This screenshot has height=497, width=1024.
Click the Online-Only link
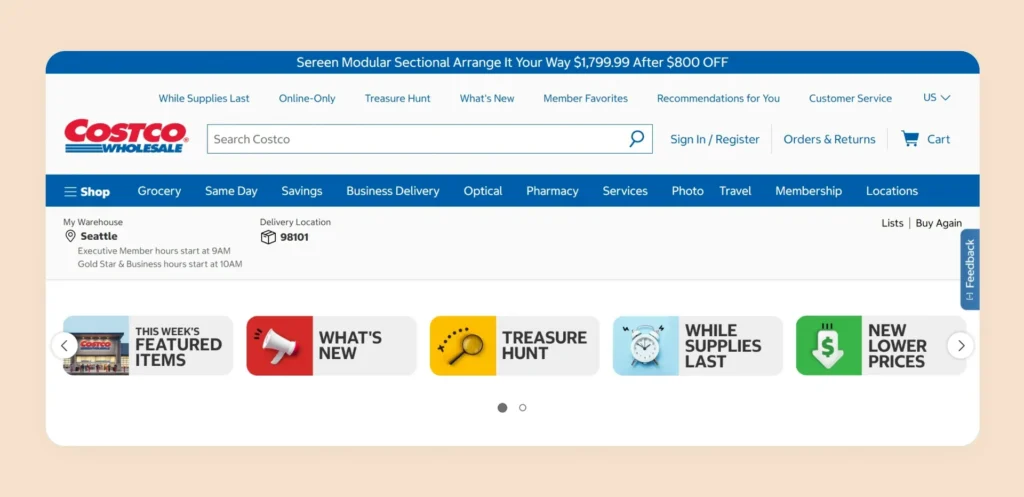[x=307, y=99]
